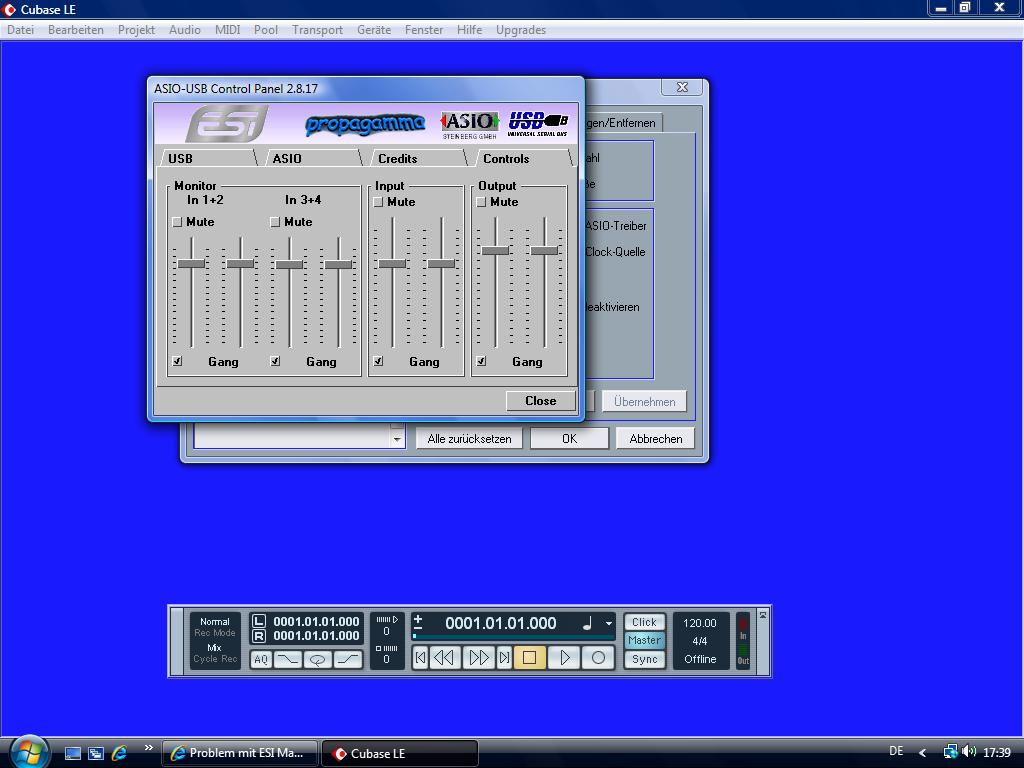Click the USB logo in header
The width and height of the screenshot is (1024, 768).
click(537, 123)
